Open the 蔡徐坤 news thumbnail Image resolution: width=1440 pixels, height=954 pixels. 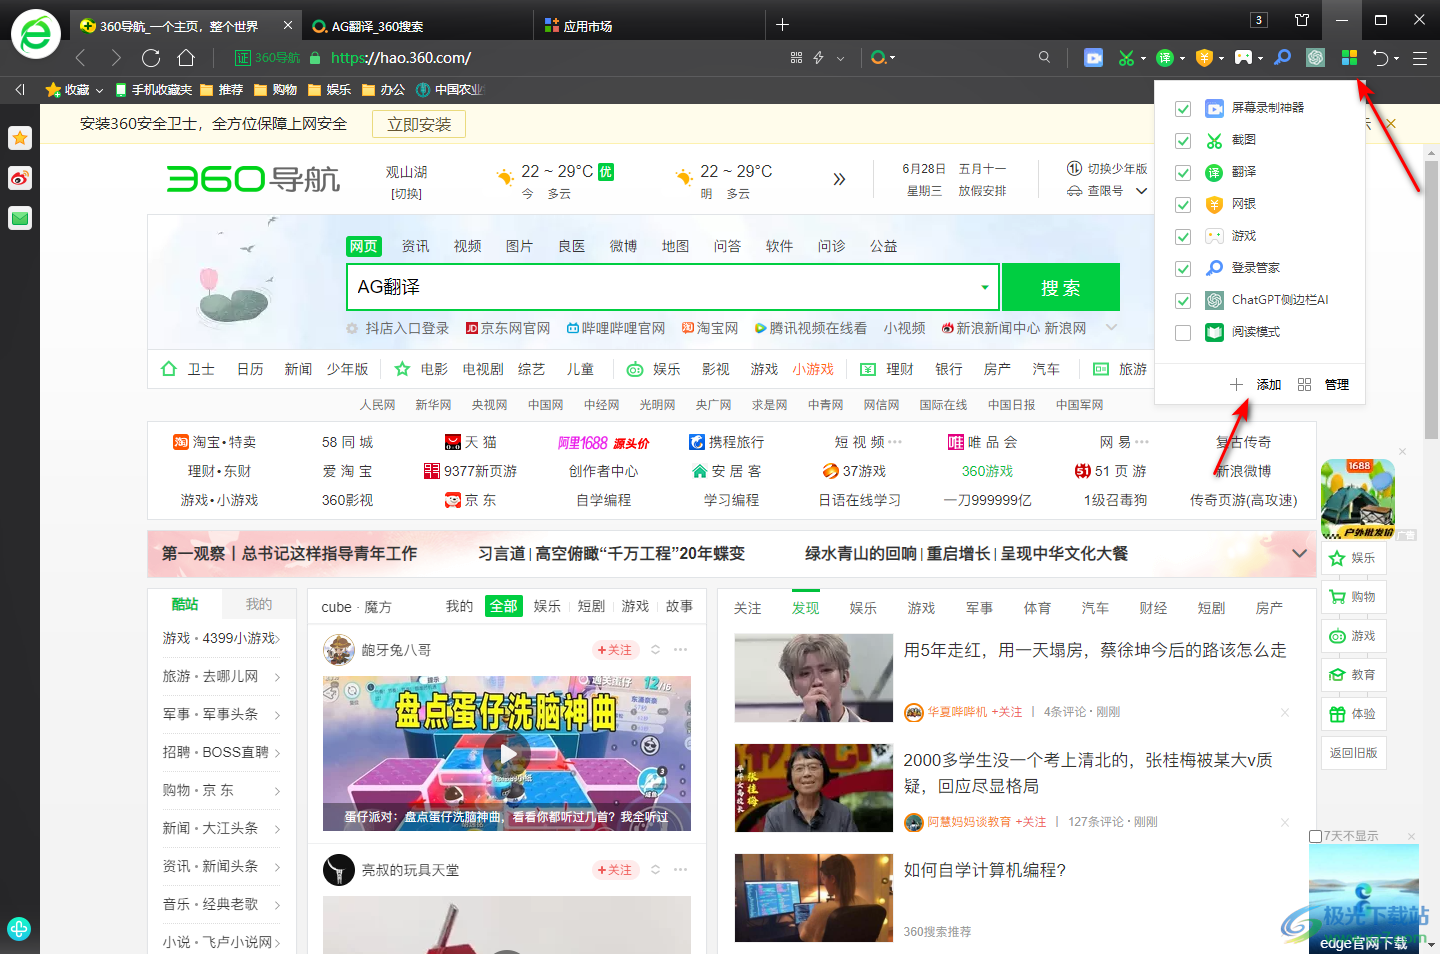click(814, 678)
